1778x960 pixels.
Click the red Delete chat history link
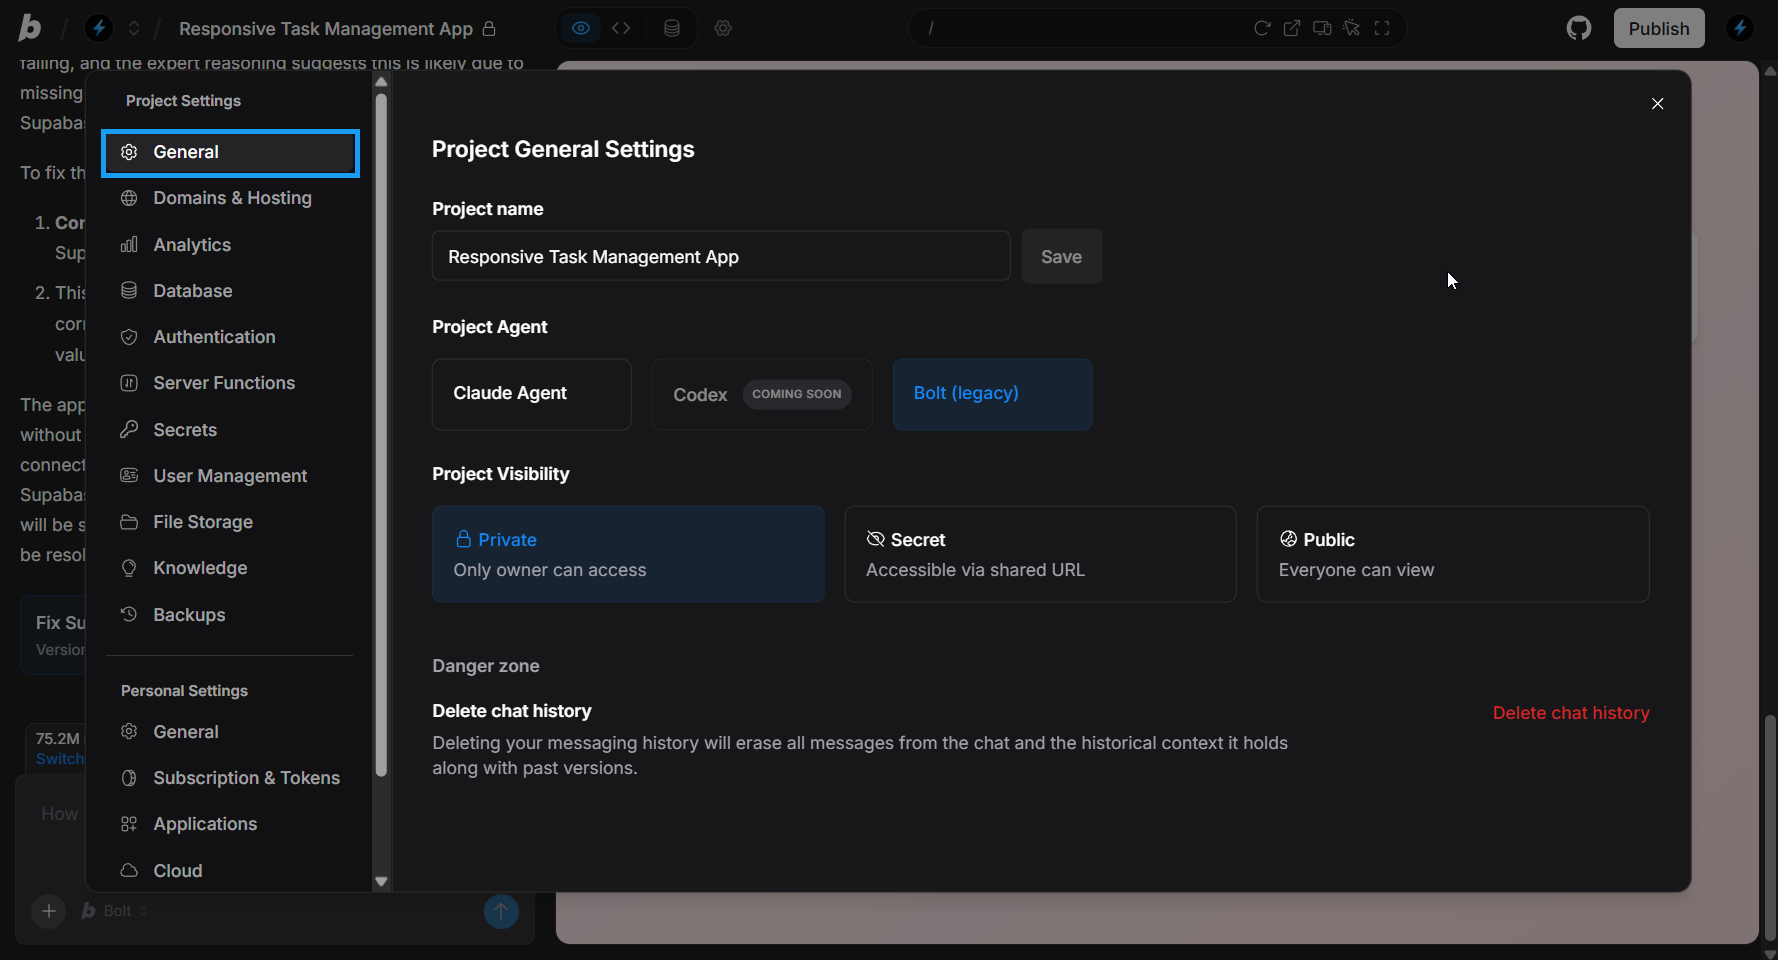pyautogui.click(x=1571, y=713)
